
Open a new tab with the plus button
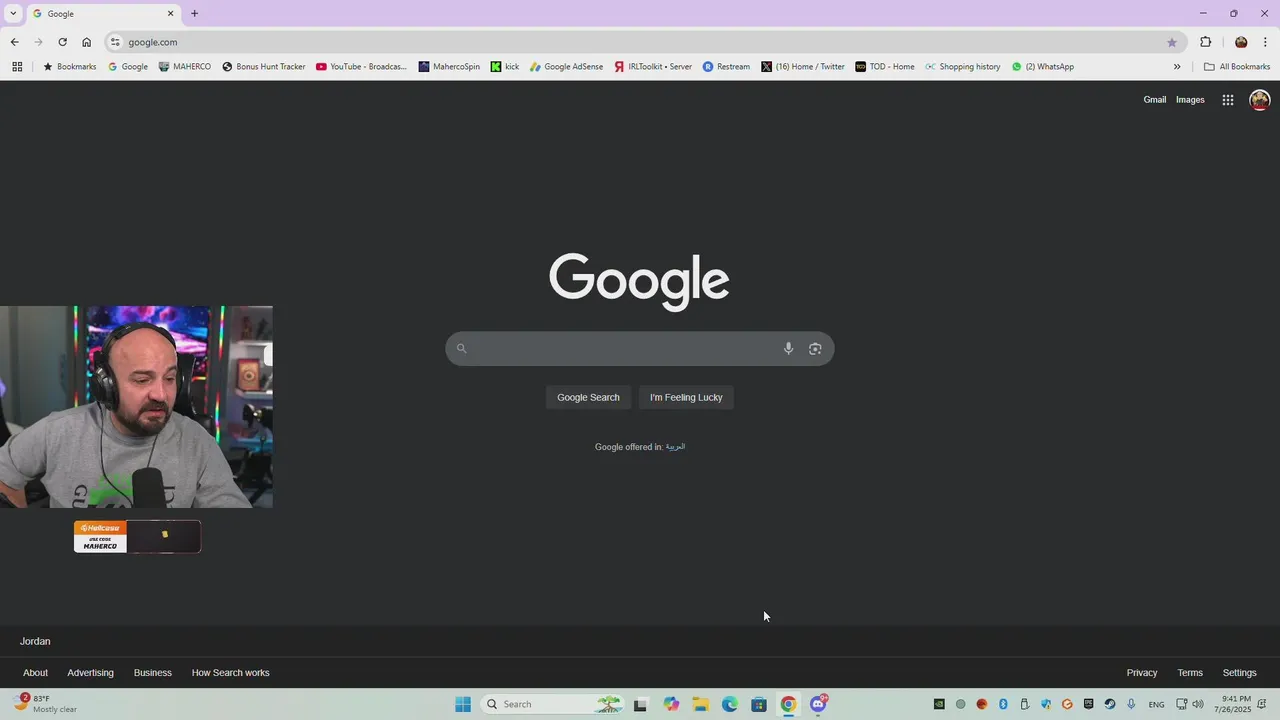(x=194, y=14)
